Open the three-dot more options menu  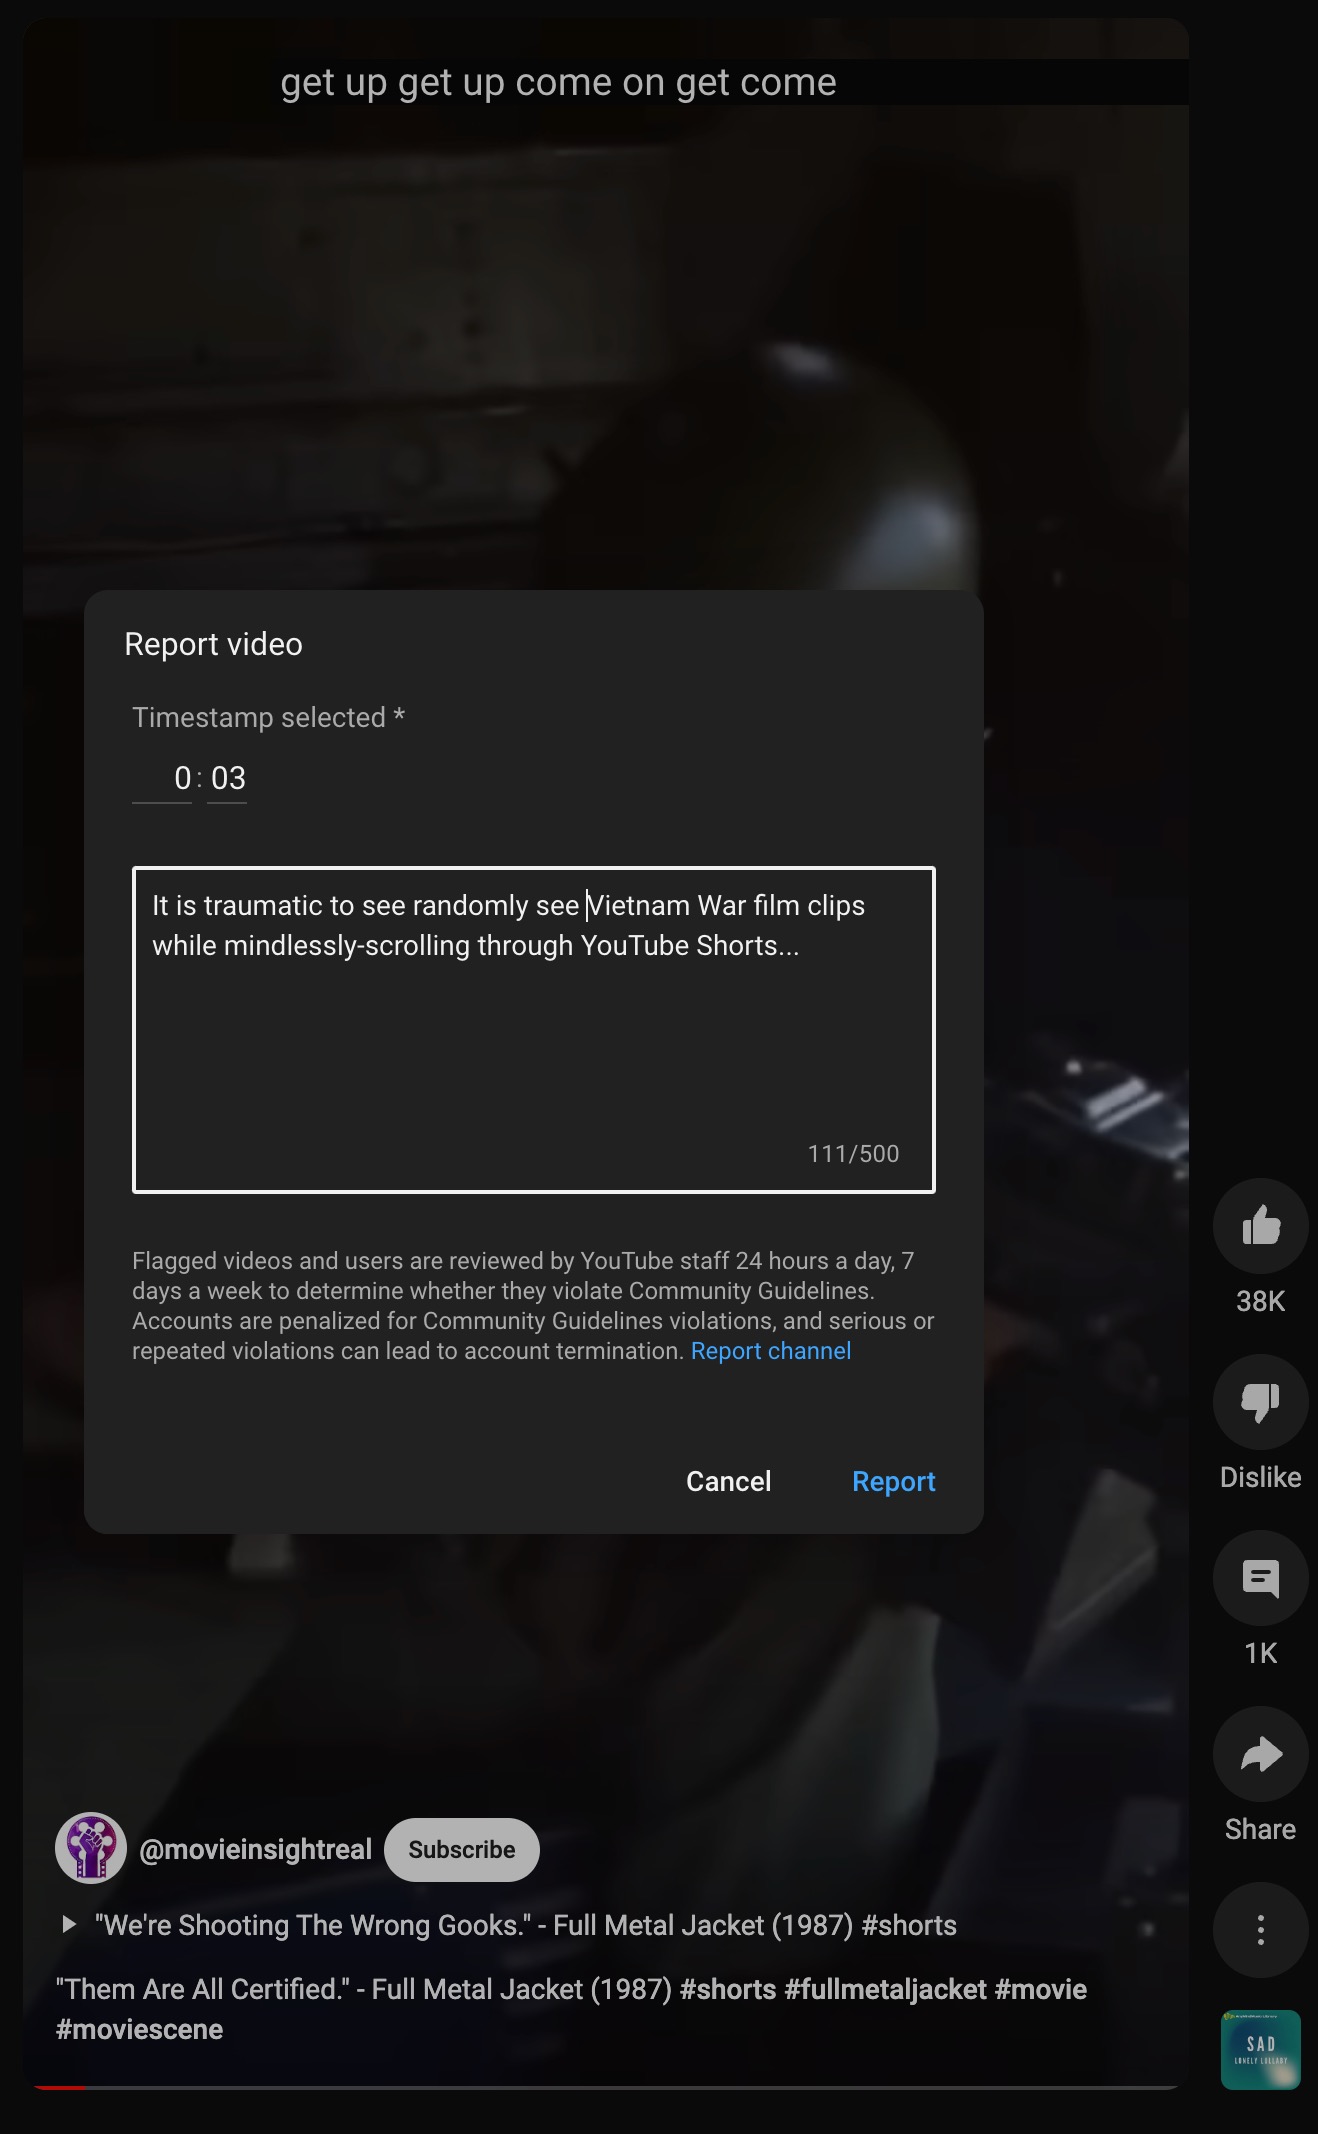point(1260,1930)
